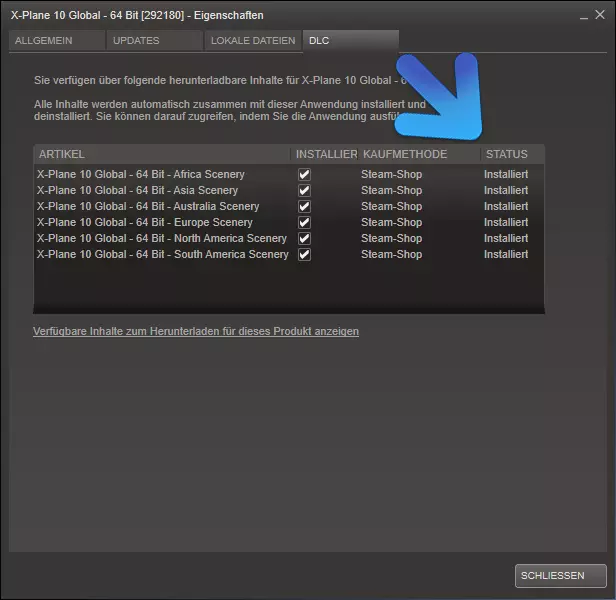The width and height of the screenshot is (616, 600).
Task: Switch to the ALLGEMEIN tab
Action: 57,40
